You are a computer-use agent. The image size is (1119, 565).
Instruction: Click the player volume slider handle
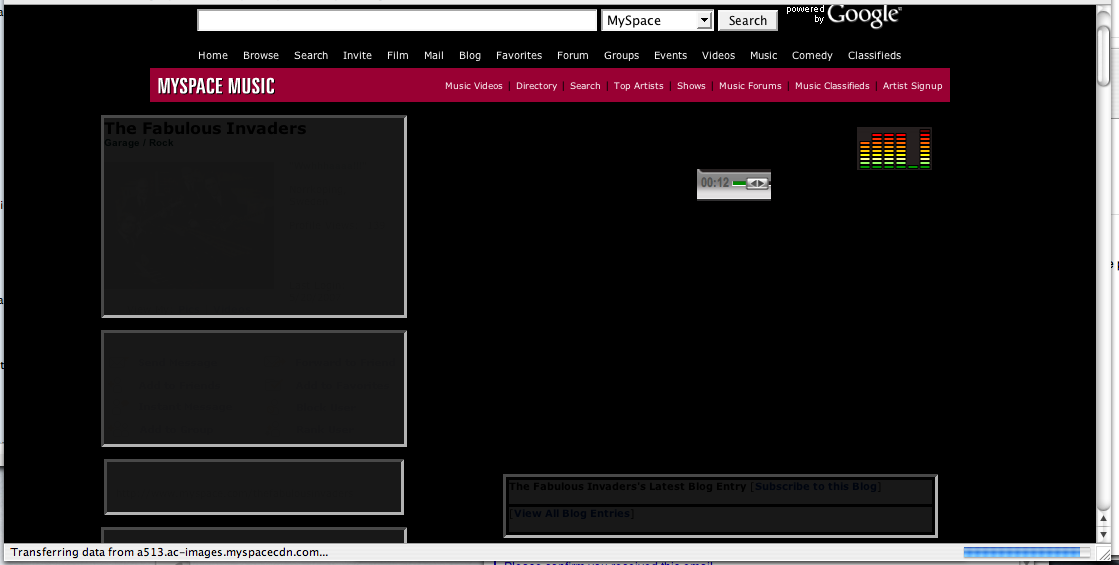(x=757, y=183)
